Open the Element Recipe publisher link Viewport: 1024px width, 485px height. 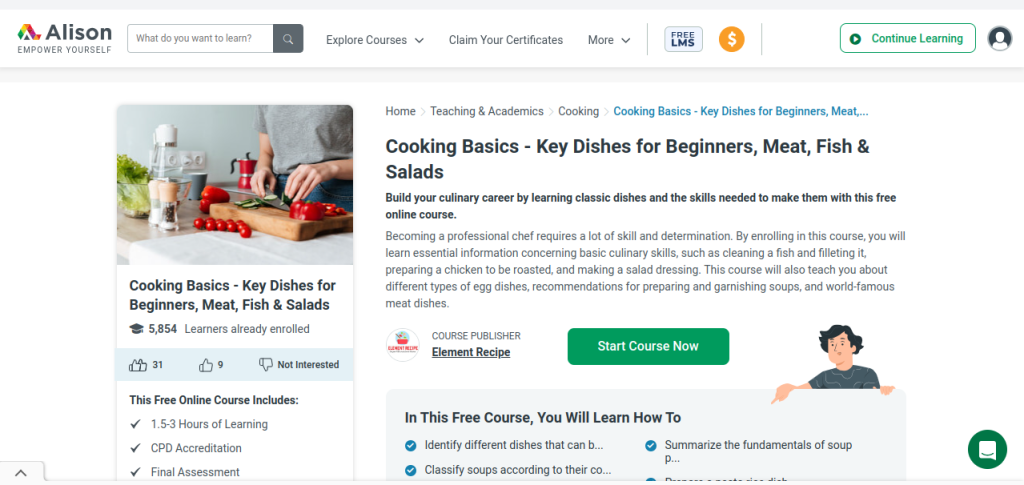(471, 352)
